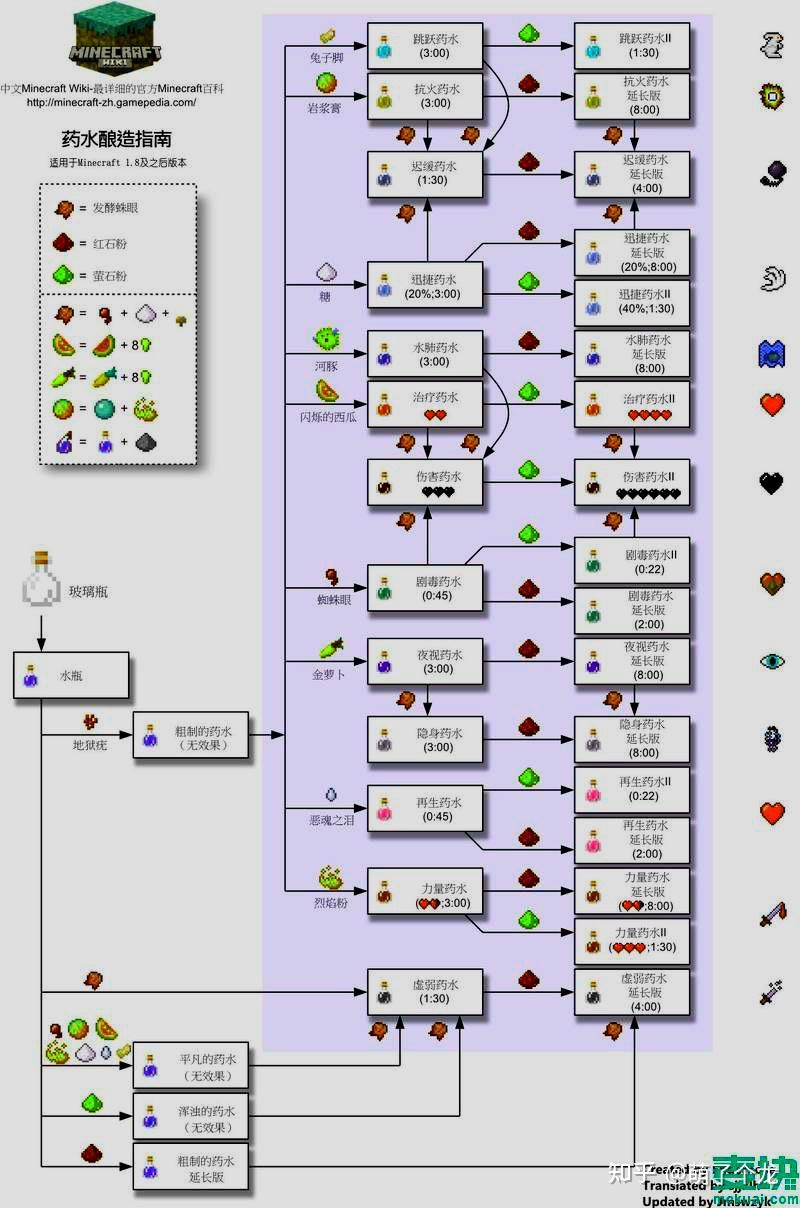Select the 迟缓药水延长版 (4:00) box
This screenshot has height=1208, width=800.
tap(632, 174)
